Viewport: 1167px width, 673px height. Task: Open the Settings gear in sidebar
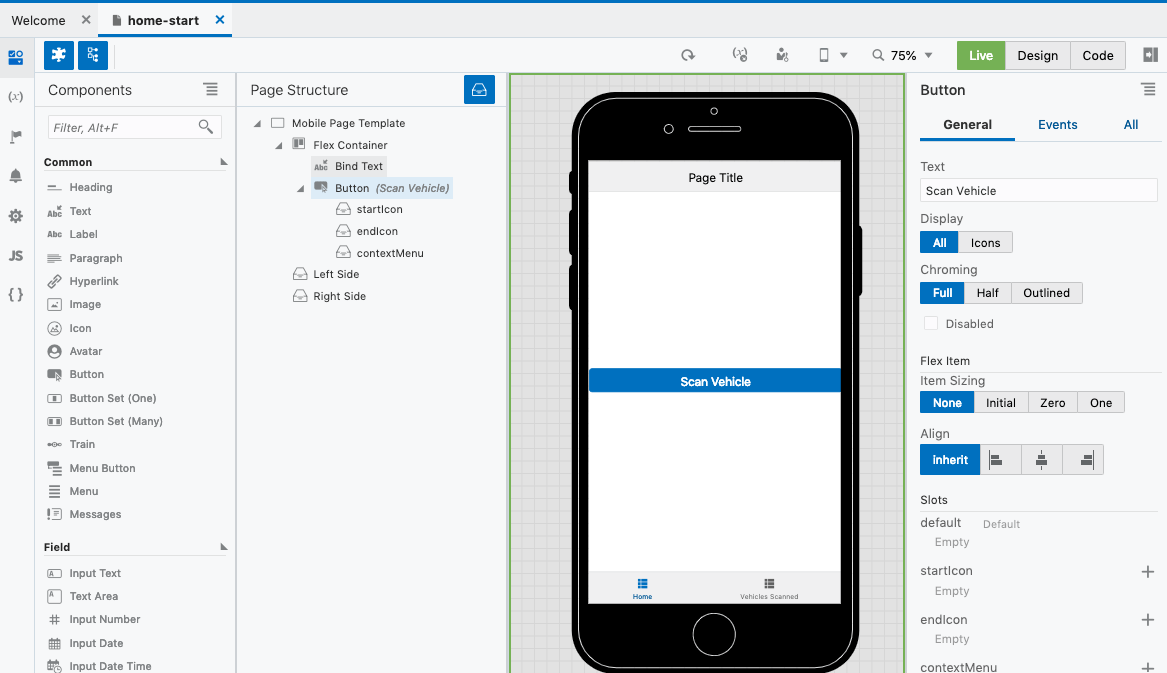16,216
